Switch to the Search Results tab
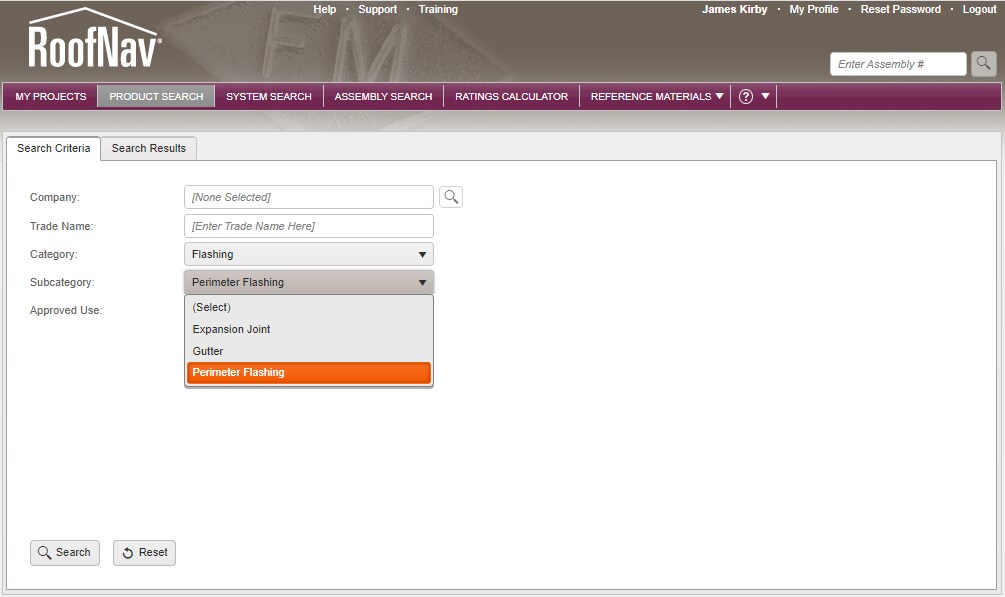 [148, 148]
